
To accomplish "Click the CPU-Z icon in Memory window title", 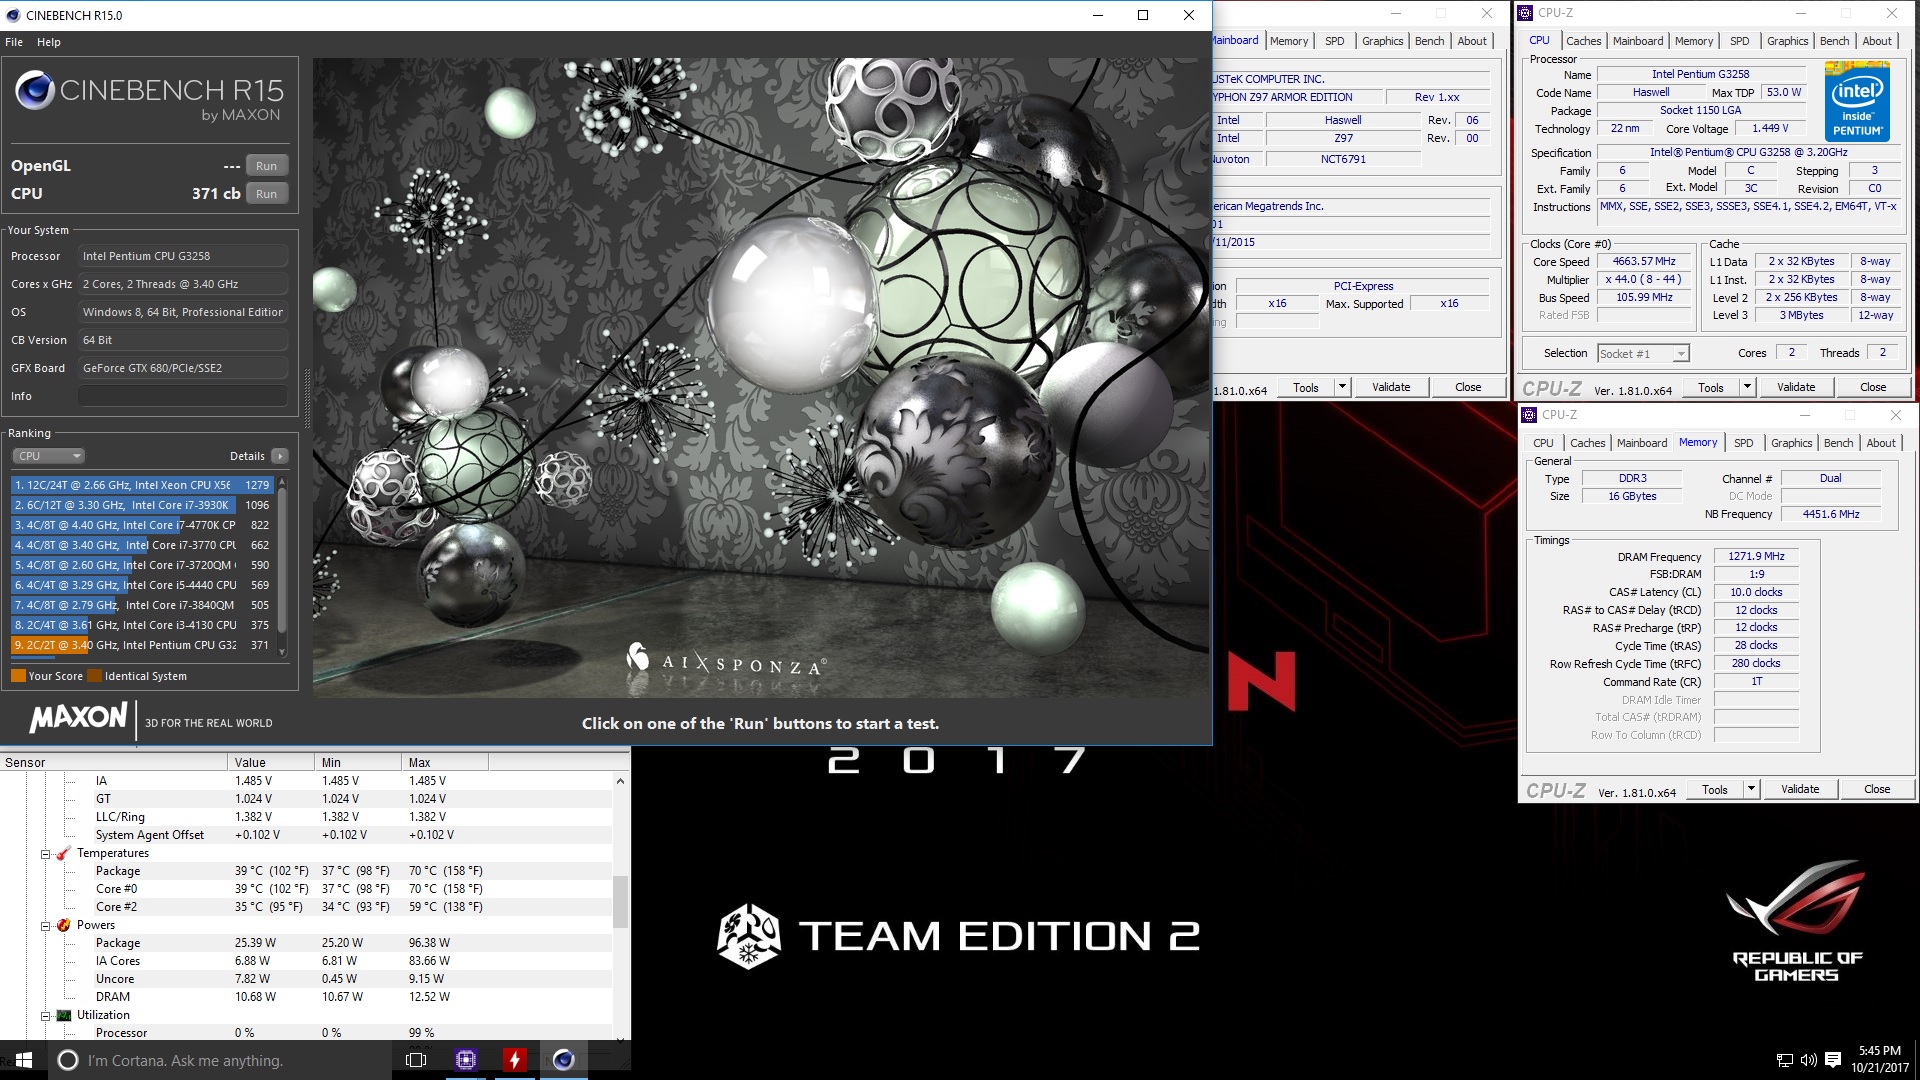I will click(x=1529, y=415).
